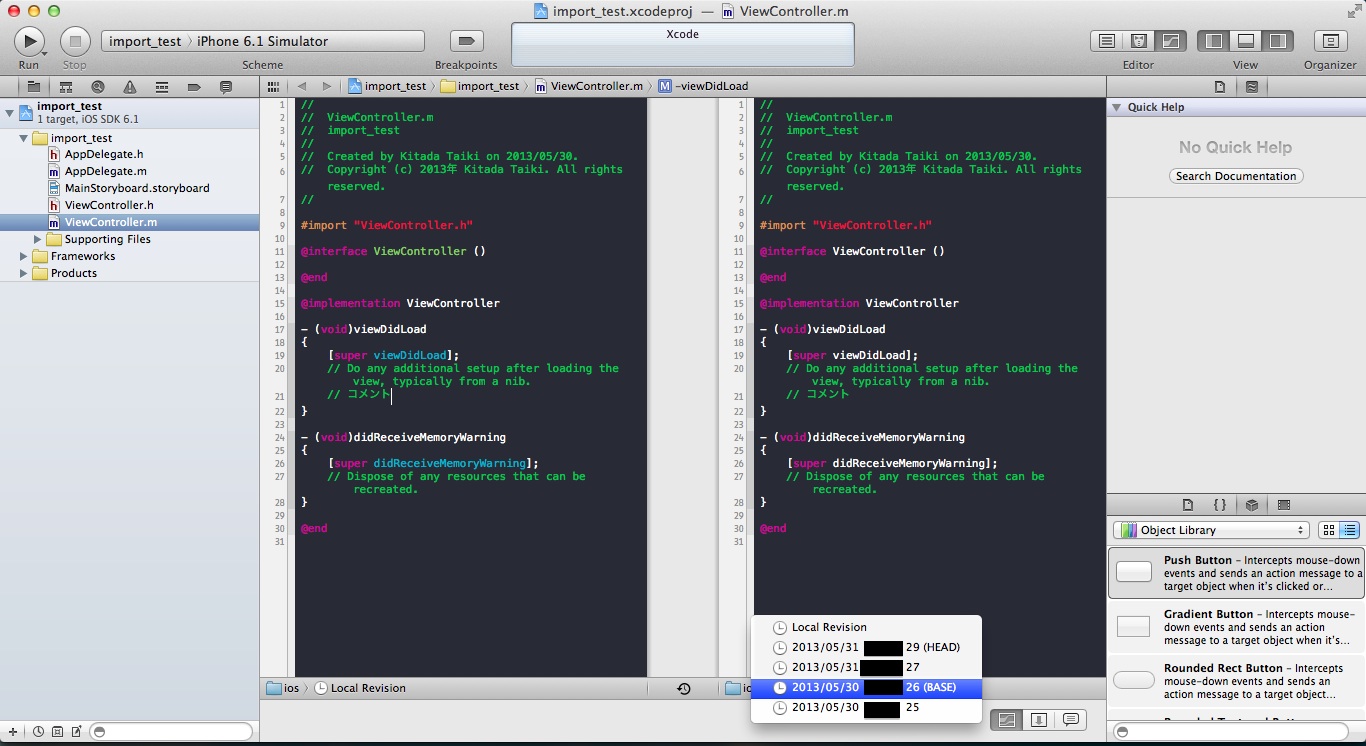Image resolution: width=1366 pixels, height=746 pixels.
Task: Show the Symbol navigator
Action: tap(66, 87)
